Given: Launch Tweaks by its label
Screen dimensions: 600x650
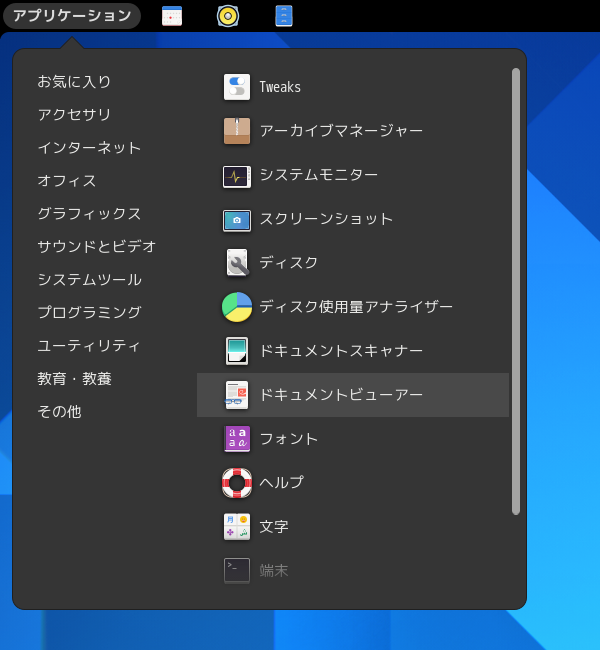Looking at the screenshot, I should tap(280, 87).
